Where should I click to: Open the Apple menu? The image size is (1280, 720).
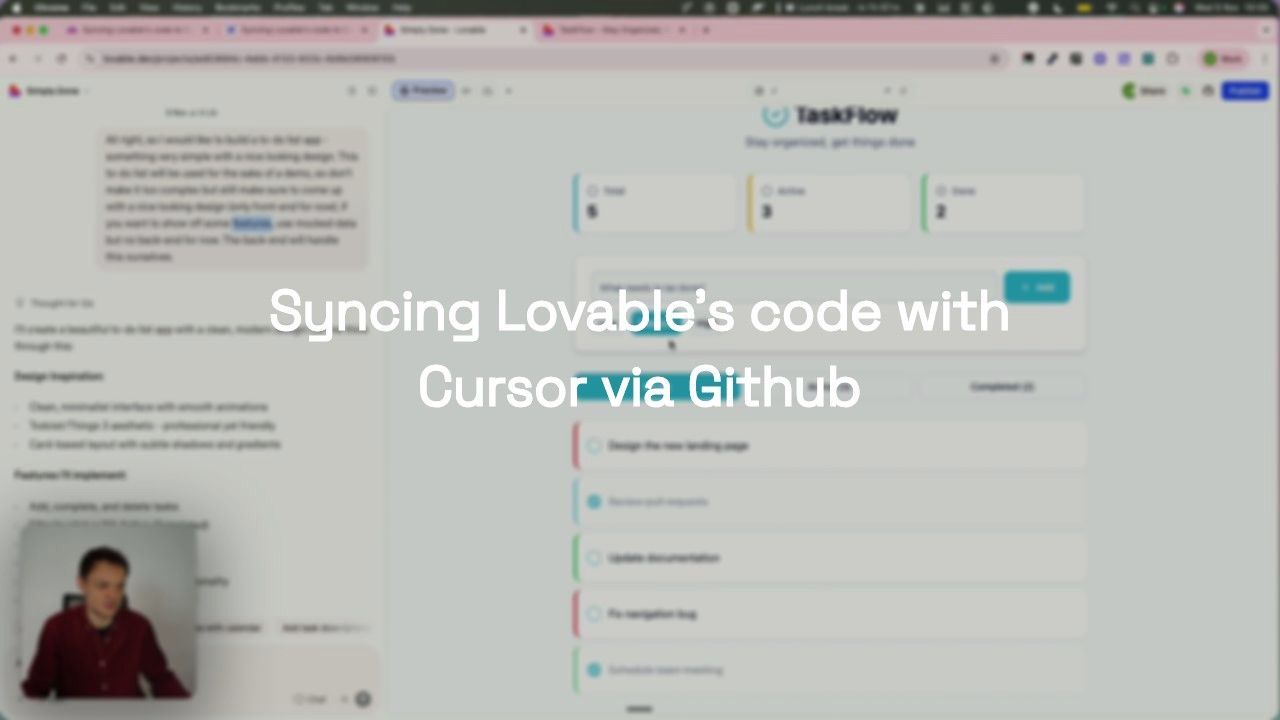pyautogui.click(x=16, y=7)
